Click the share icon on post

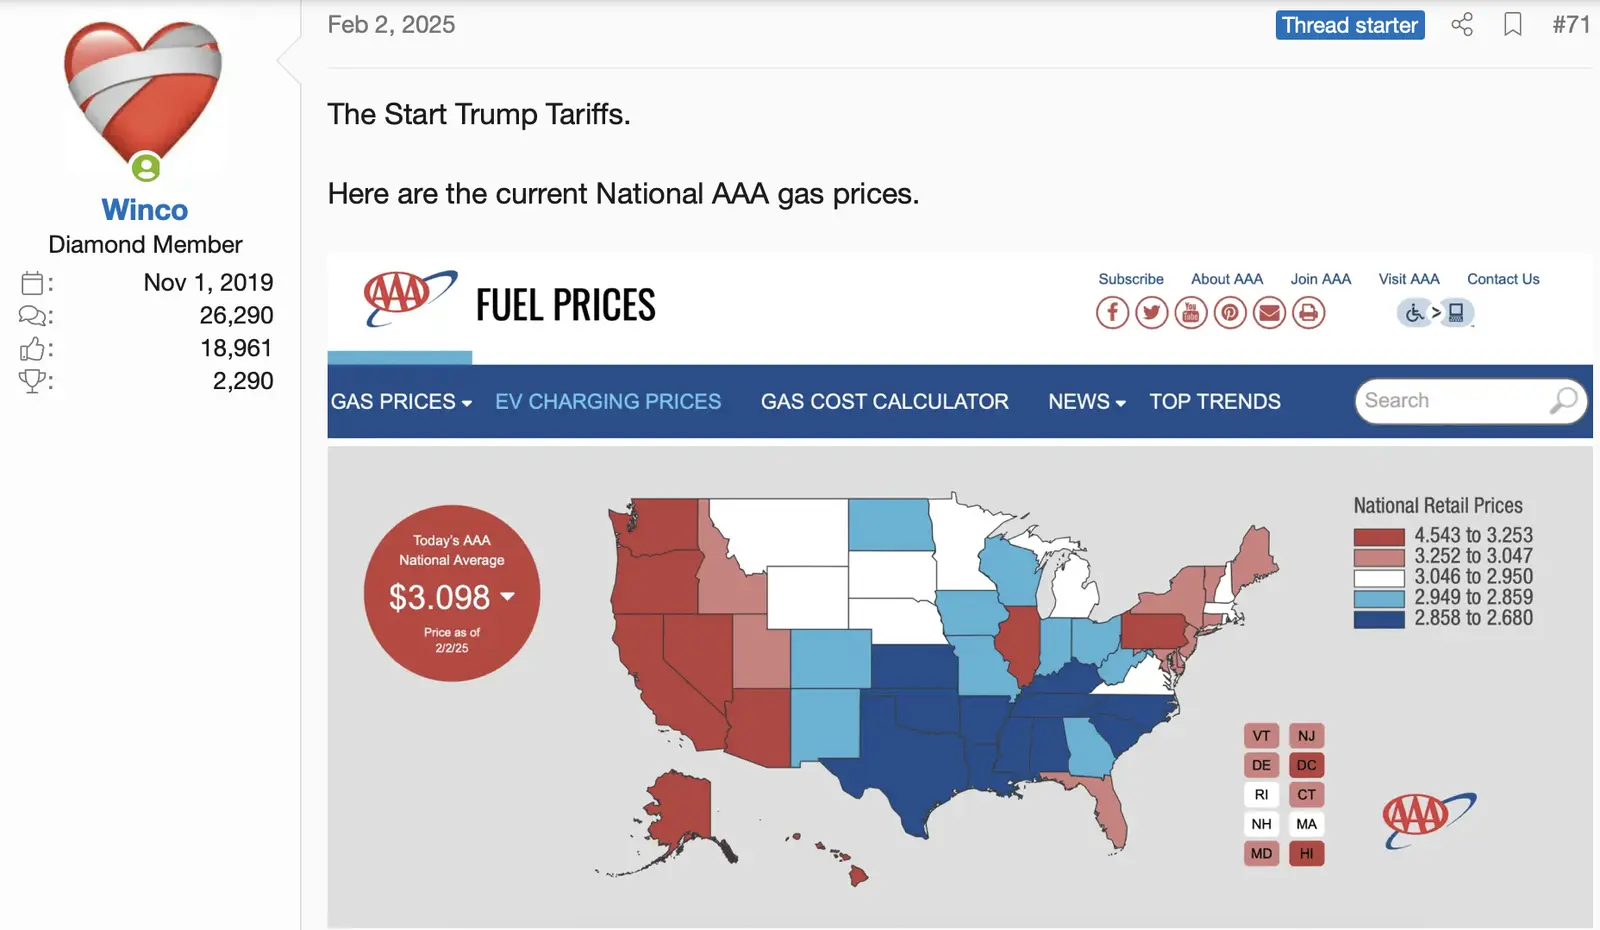point(1462,25)
